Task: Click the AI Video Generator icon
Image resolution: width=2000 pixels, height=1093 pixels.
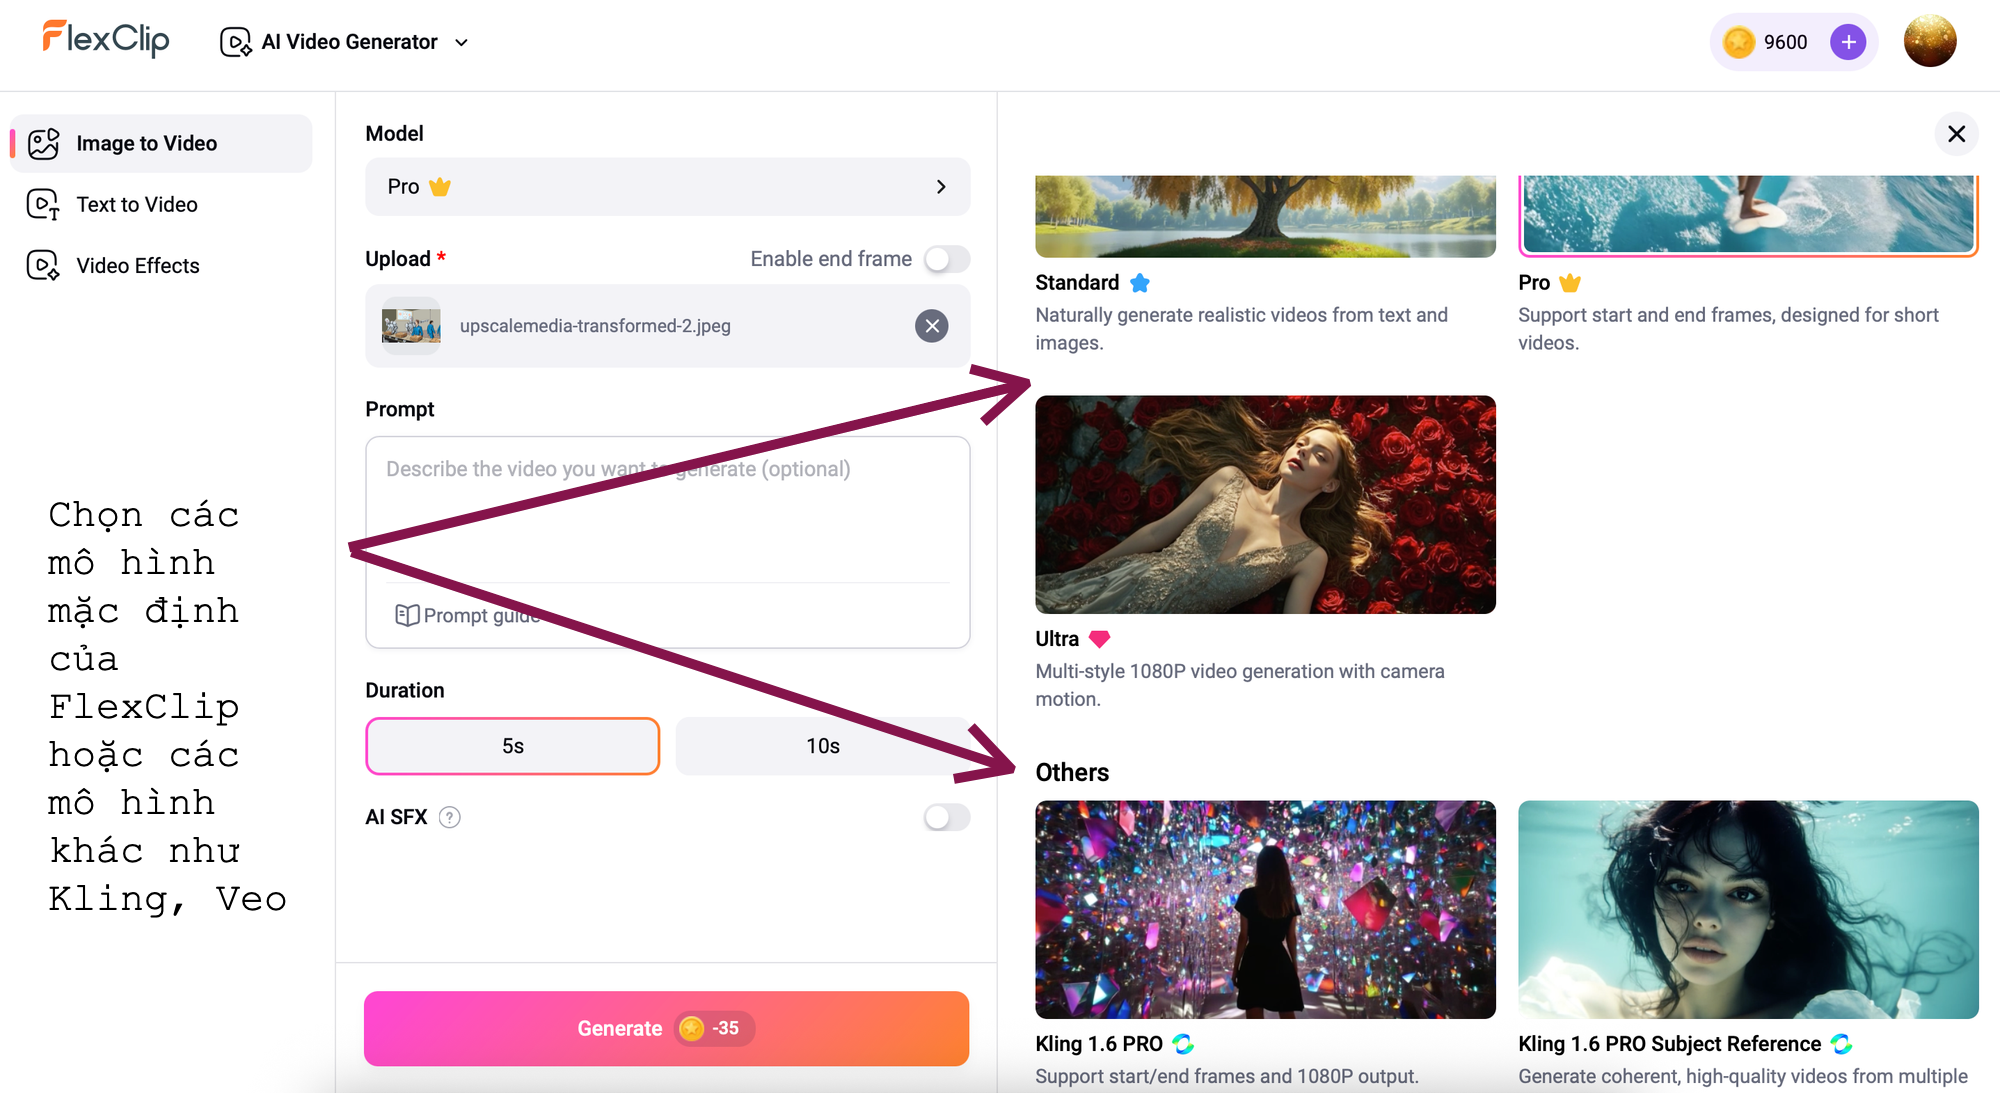Action: click(236, 42)
